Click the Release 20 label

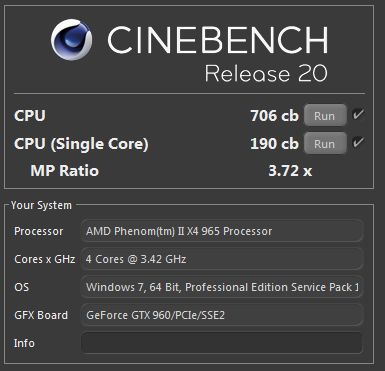click(x=266, y=73)
